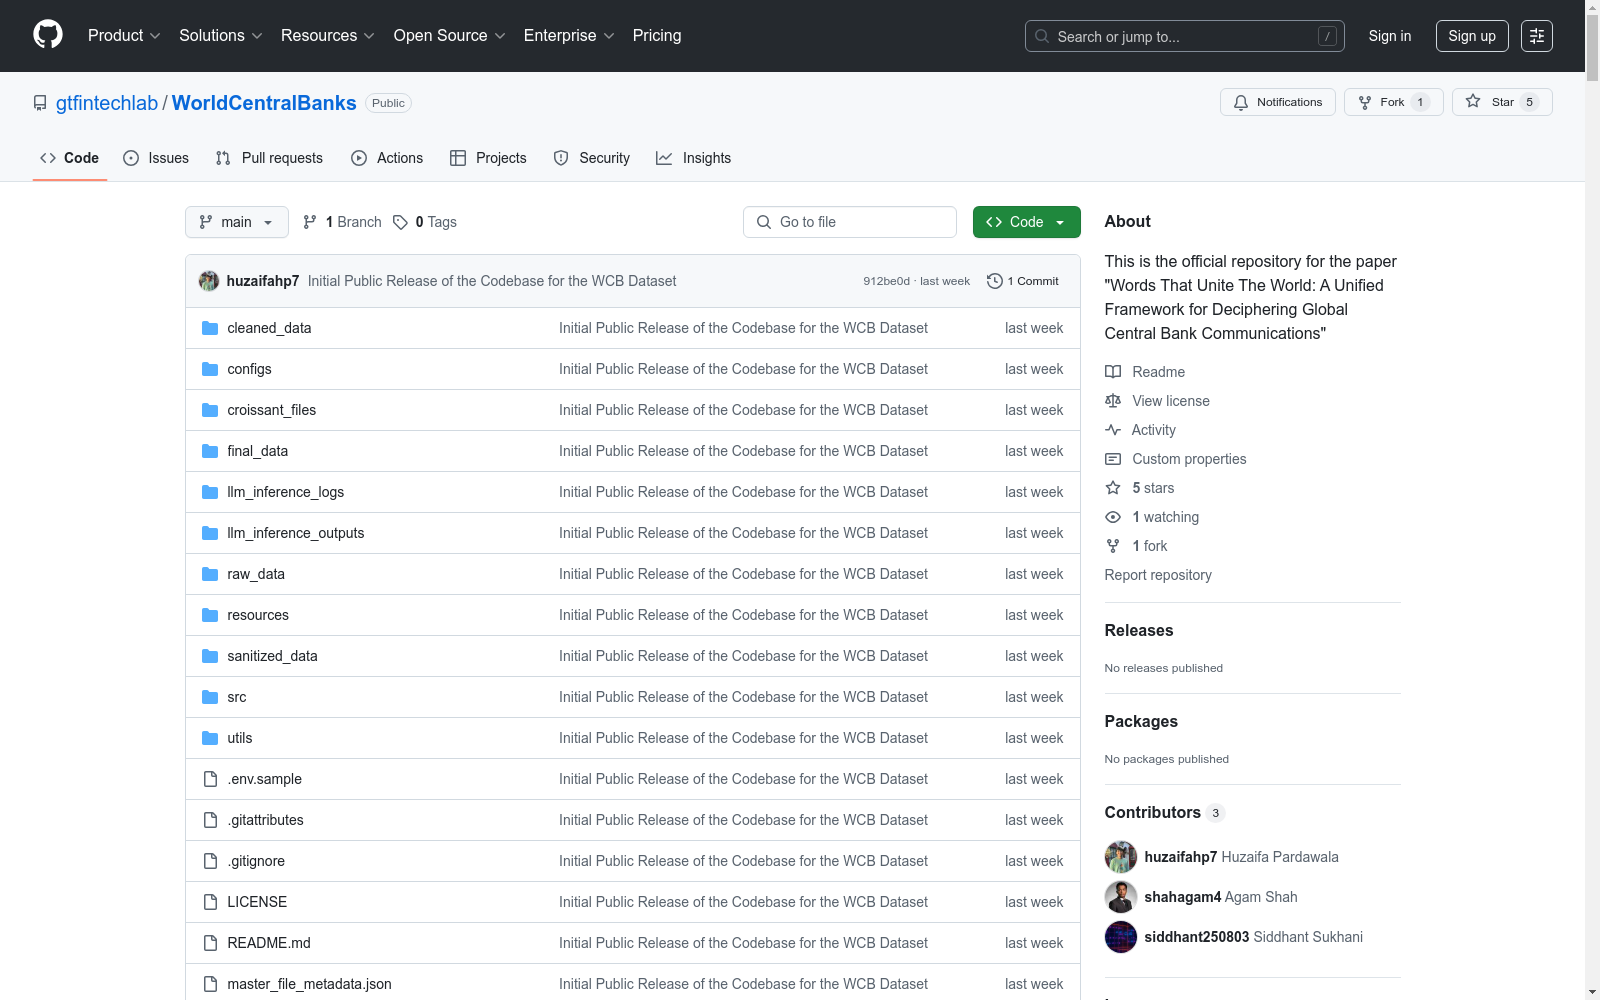
Task: Click the README.md file icon
Action: pyautogui.click(x=210, y=943)
